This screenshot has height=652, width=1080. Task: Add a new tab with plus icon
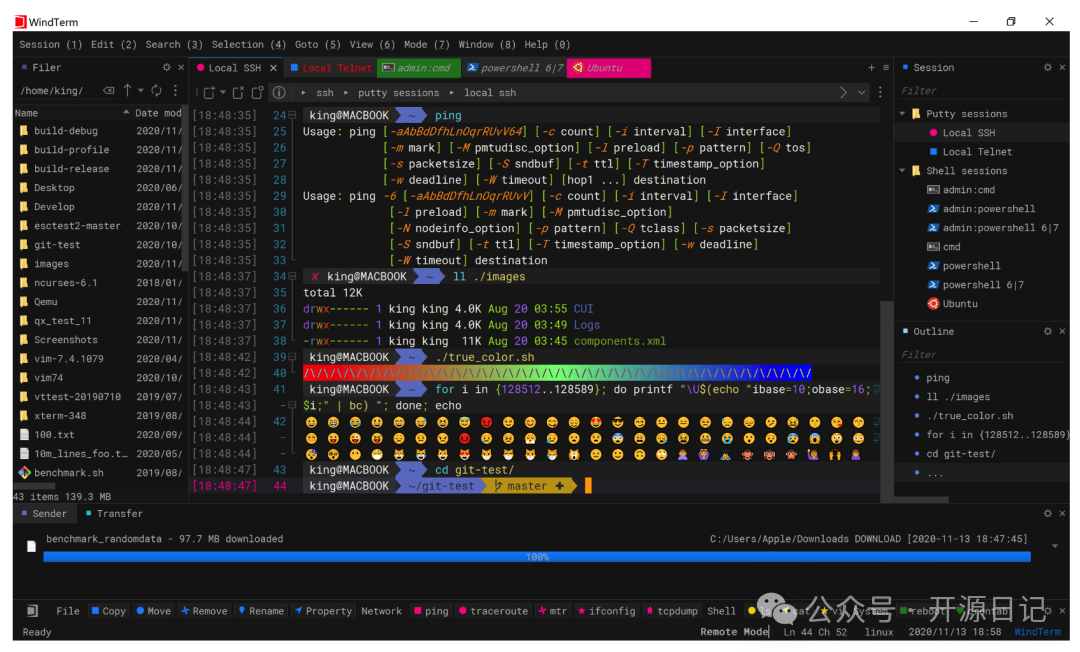pyautogui.click(x=871, y=68)
